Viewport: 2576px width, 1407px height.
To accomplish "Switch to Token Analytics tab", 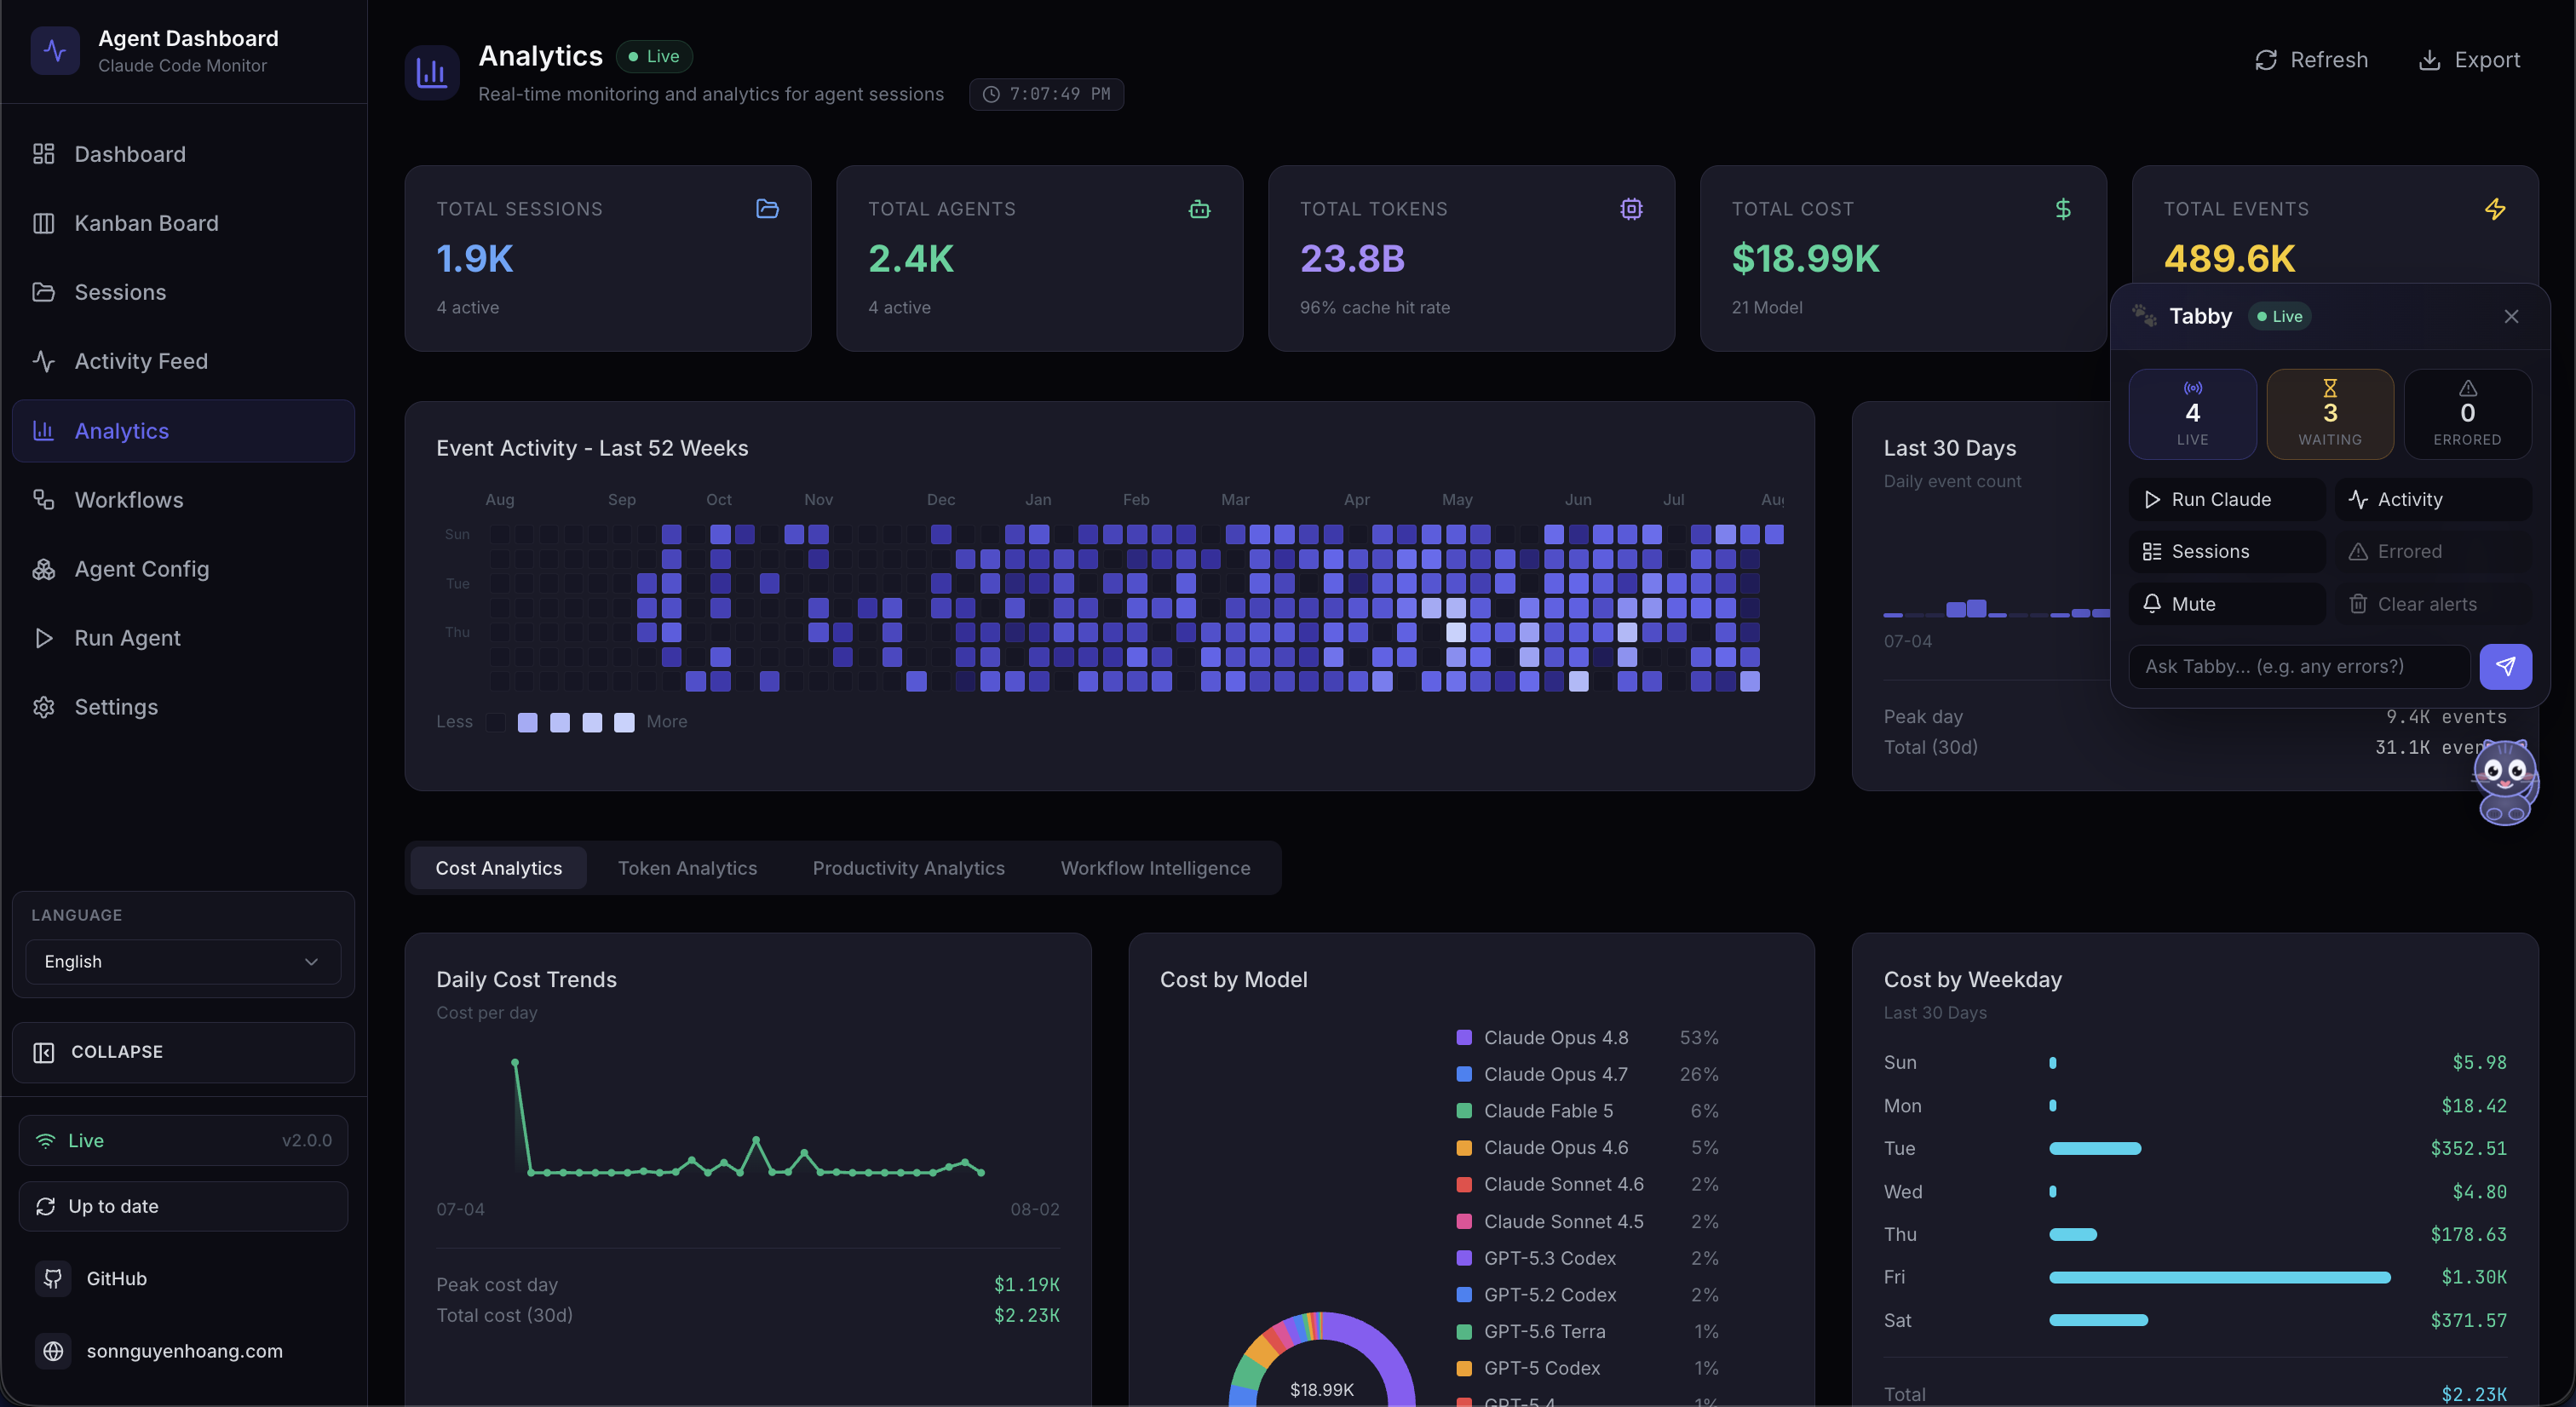I will pos(687,868).
